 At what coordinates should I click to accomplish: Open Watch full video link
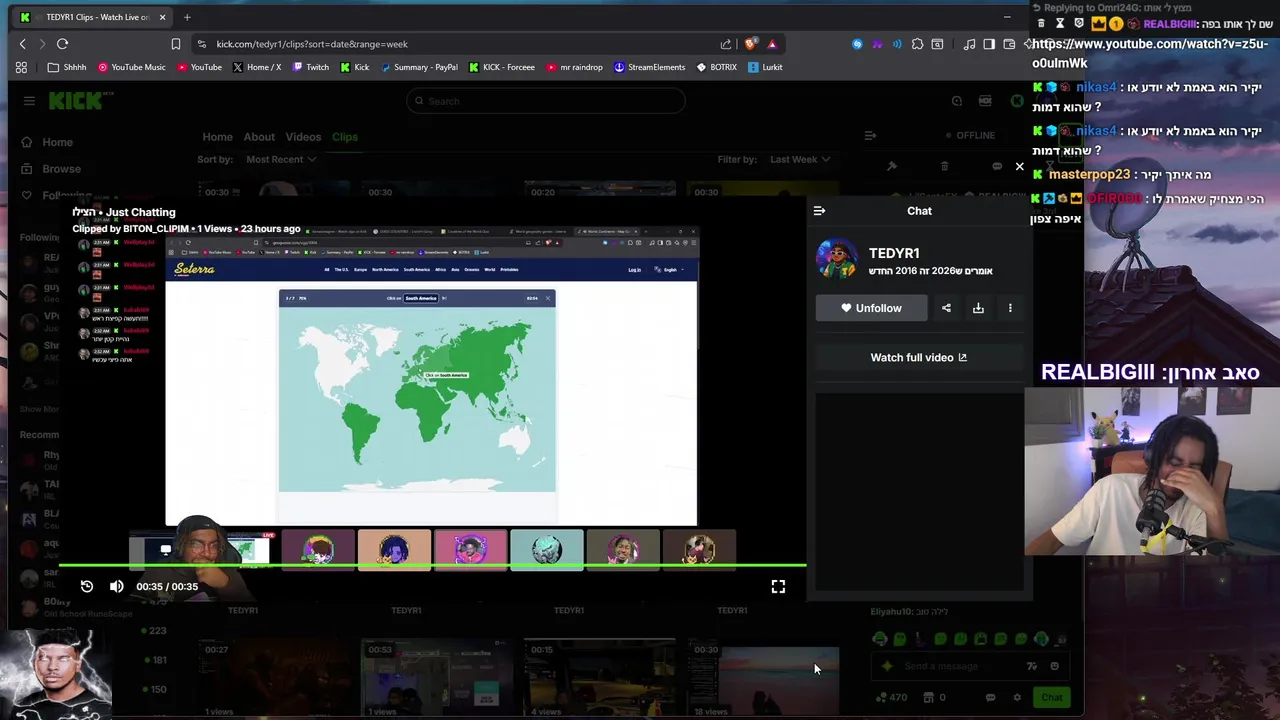point(919,357)
